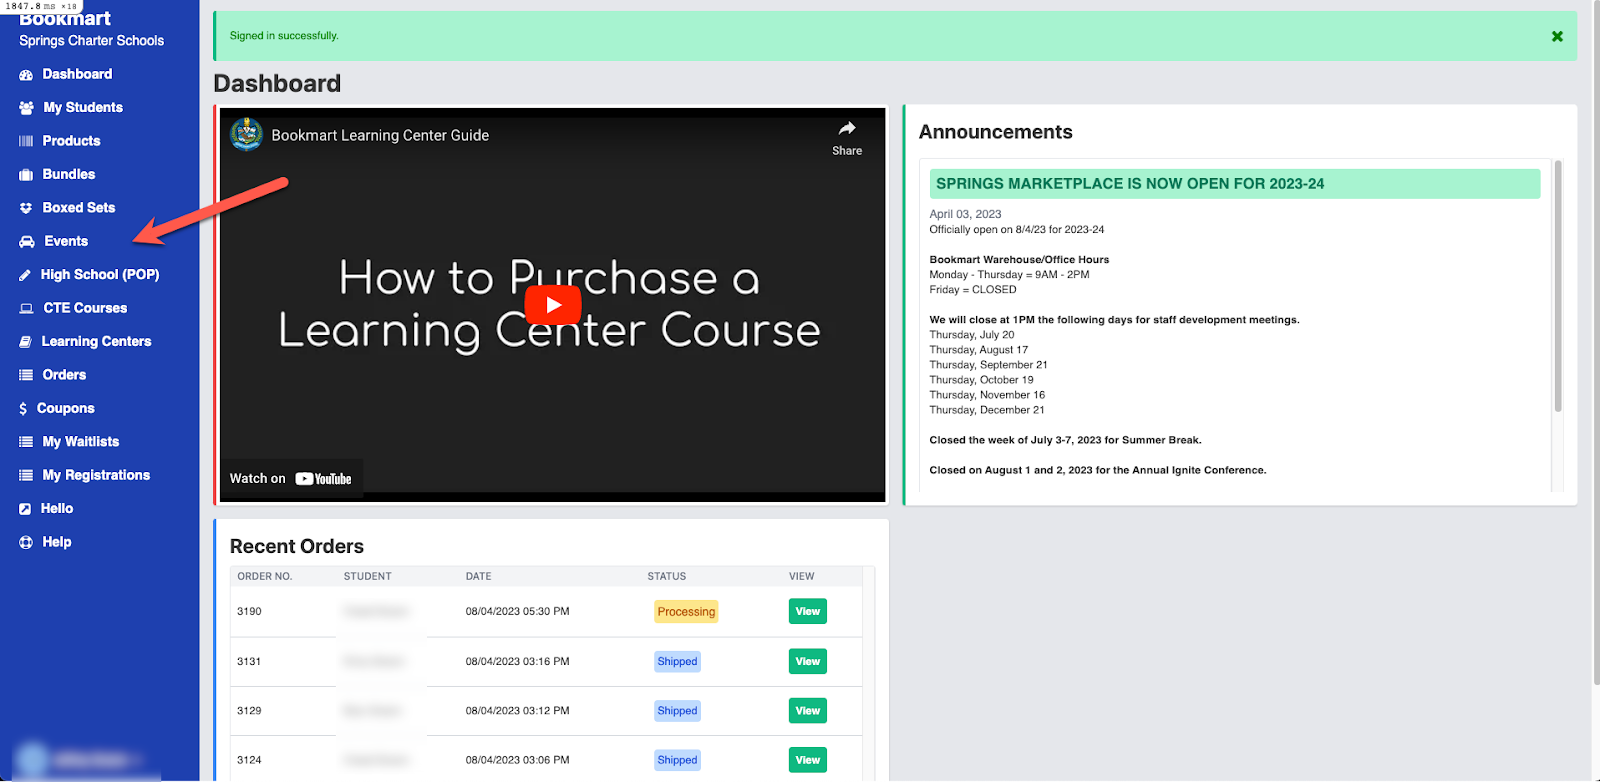The height and width of the screenshot is (782, 1600).
Task: Click the Processing status badge for order 3190
Action: (686, 612)
